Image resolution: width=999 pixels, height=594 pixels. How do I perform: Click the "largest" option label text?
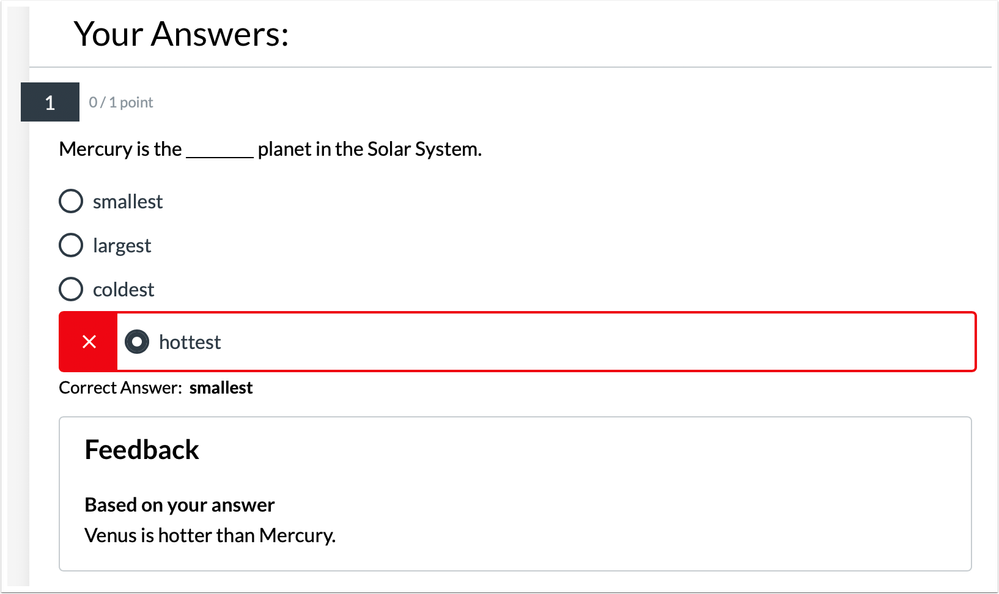[x=122, y=246]
